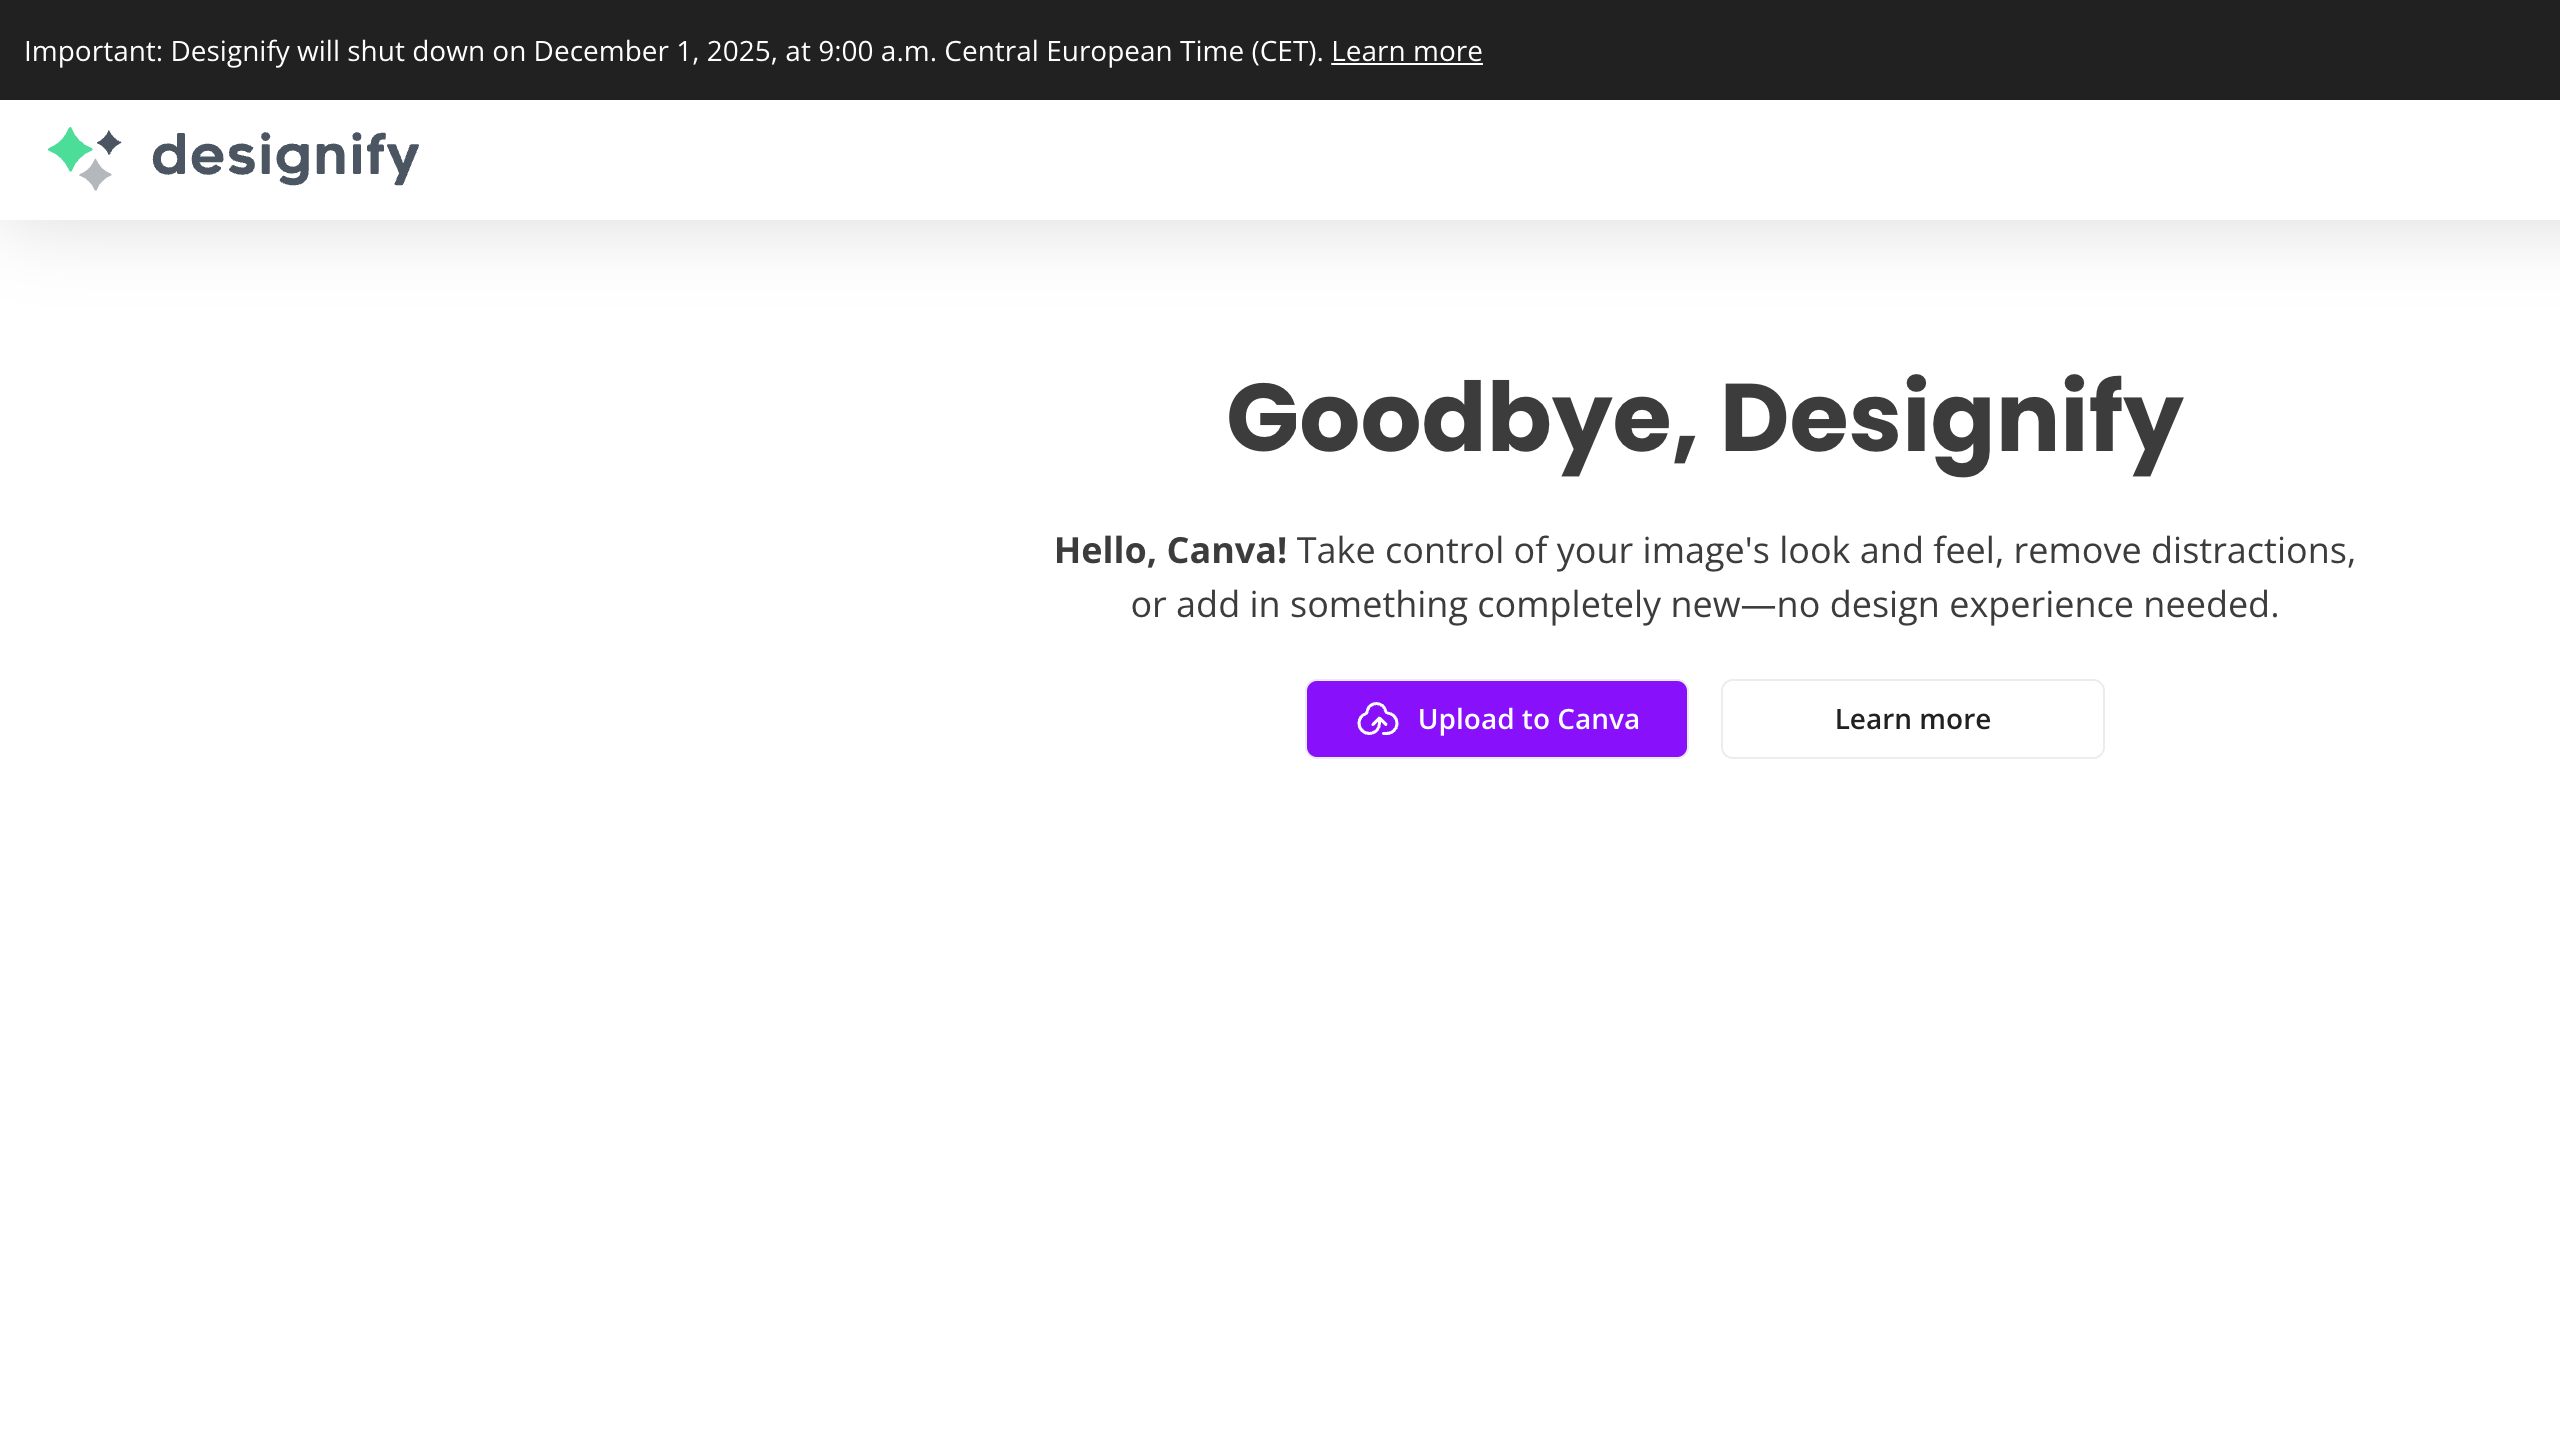This screenshot has height=1440, width=2560.
Task: Click the designify wordmark in header
Action: [286, 157]
